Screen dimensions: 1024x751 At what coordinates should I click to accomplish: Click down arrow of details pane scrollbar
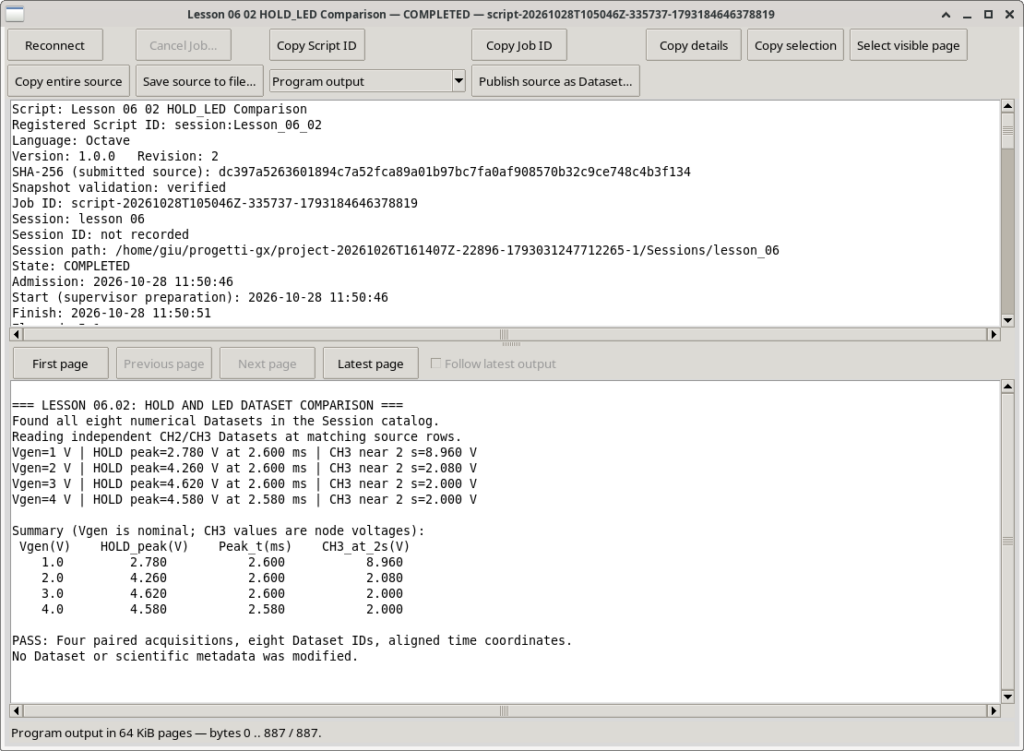click(1008, 320)
